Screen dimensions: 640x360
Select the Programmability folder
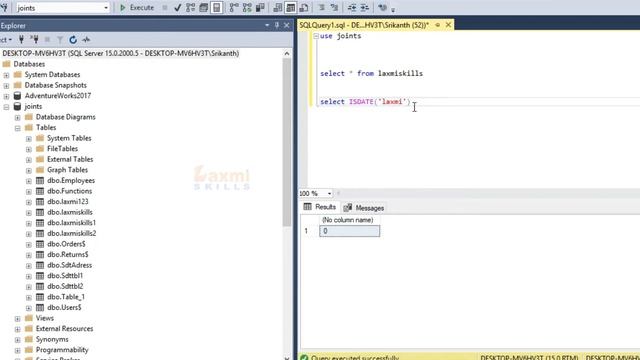(x=62, y=350)
